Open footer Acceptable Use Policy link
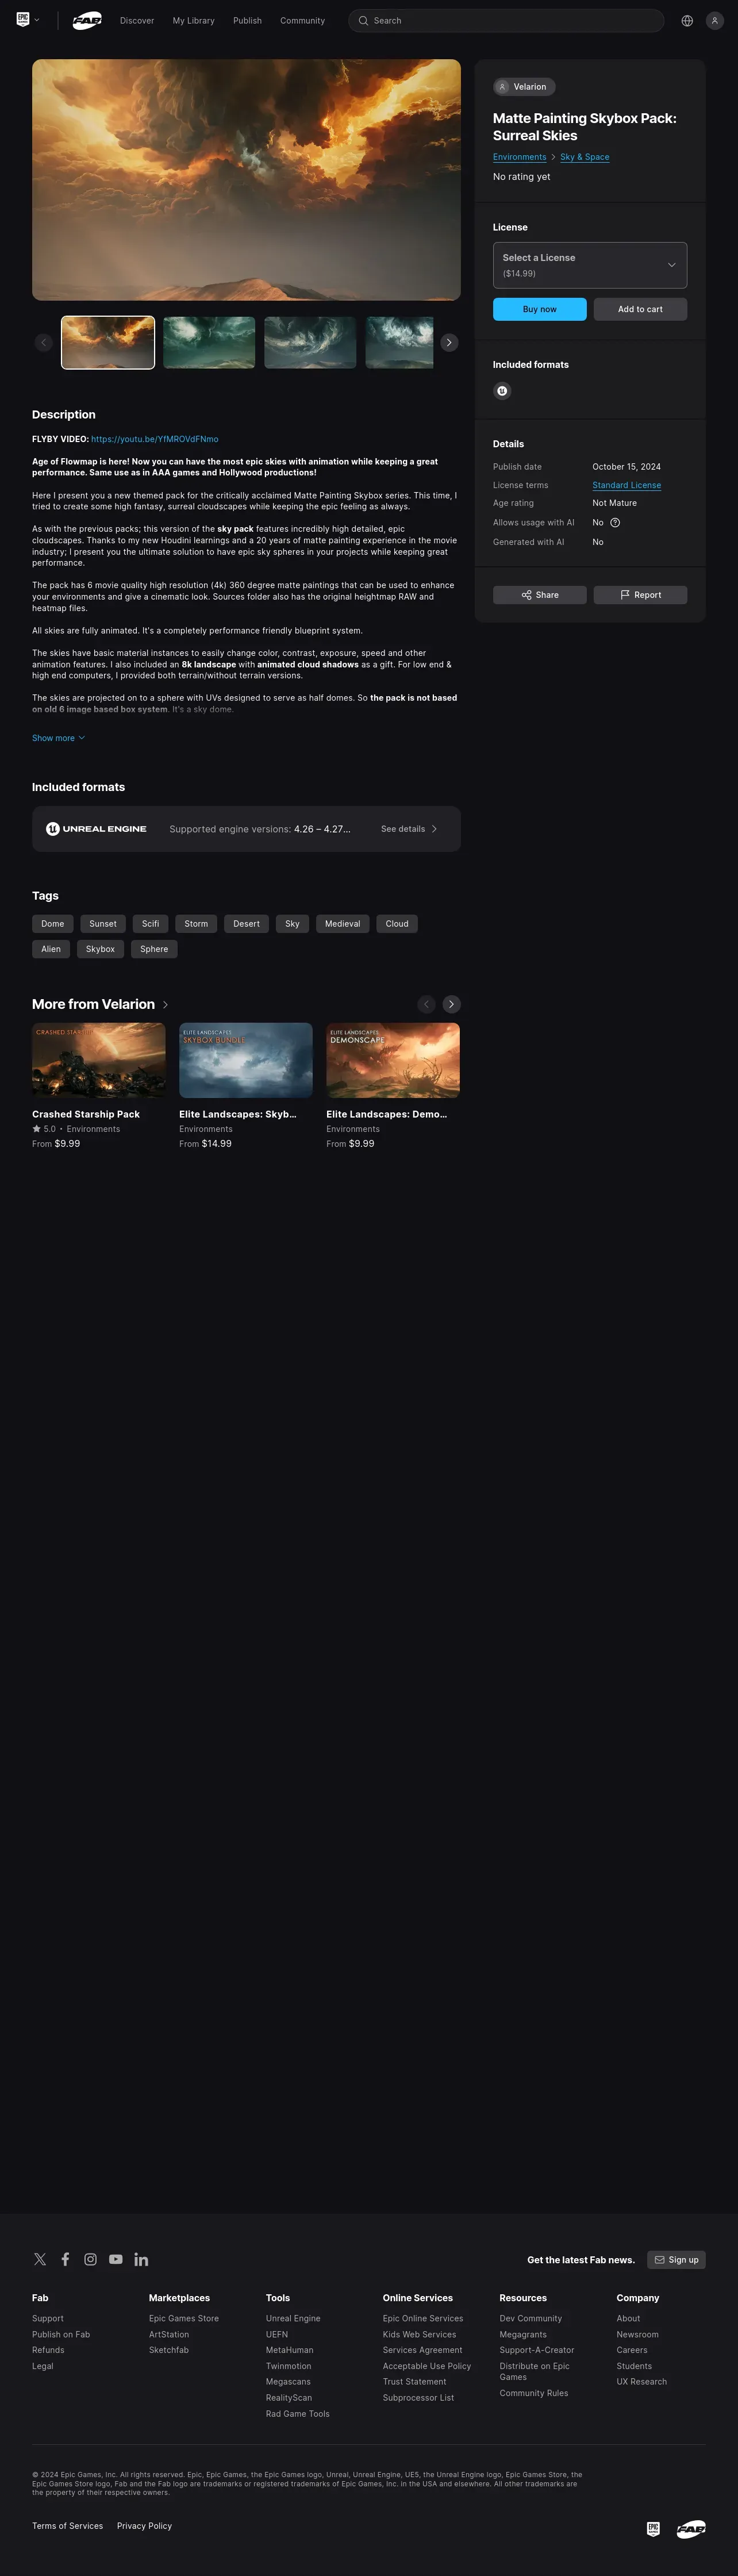Screen dimensions: 738x2576 pos(427,2366)
